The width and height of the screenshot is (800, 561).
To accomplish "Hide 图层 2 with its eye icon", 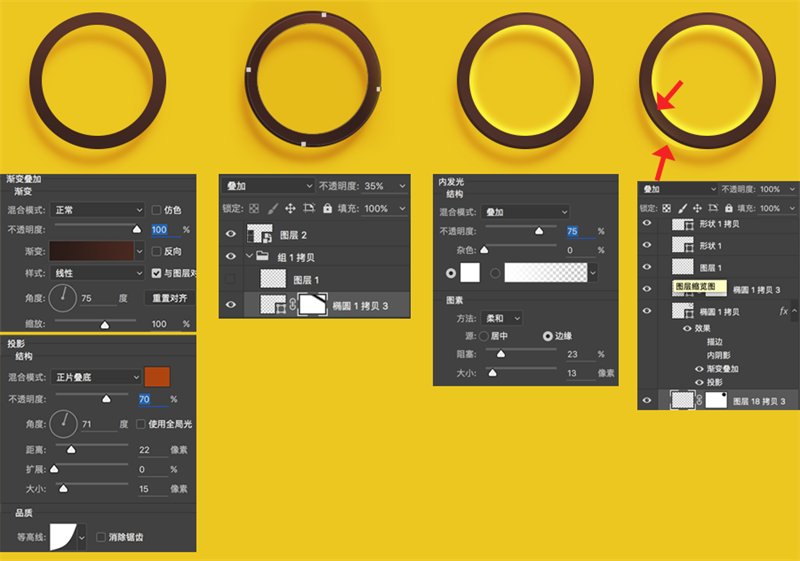I will pyautogui.click(x=231, y=234).
